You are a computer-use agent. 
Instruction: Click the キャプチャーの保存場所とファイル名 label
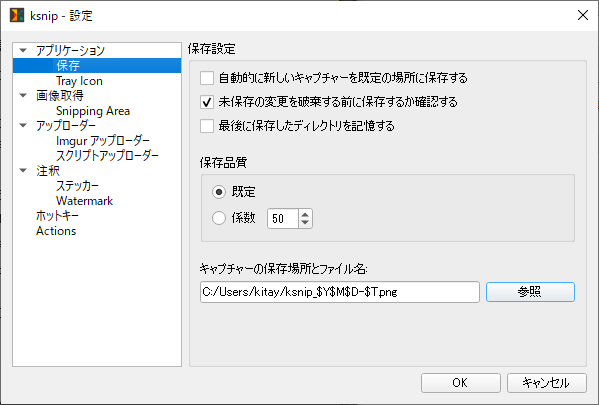click(283, 269)
